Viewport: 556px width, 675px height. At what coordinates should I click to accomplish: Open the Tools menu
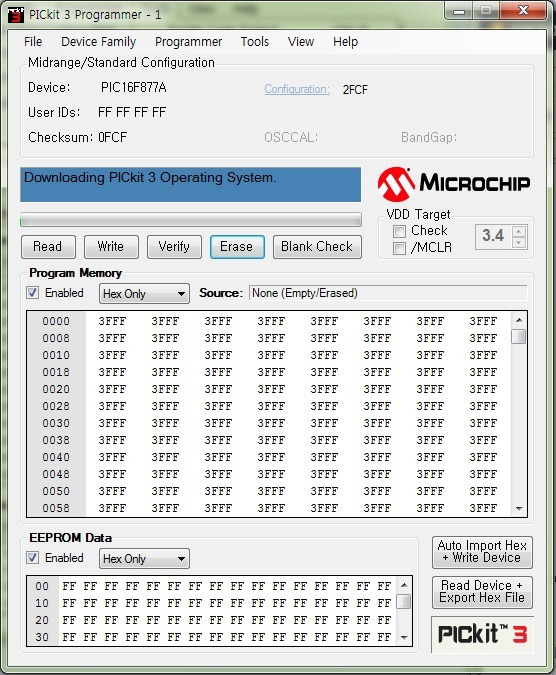[255, 42]
